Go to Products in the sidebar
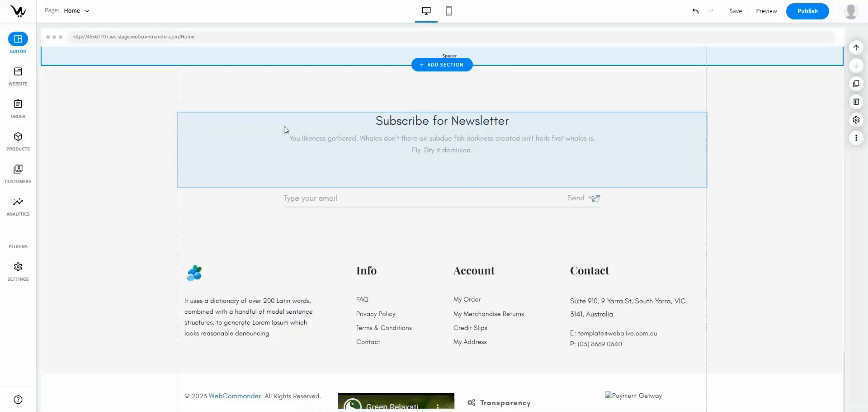The width and height of the screenshot is (868, 412). click(x=18, y=140)
